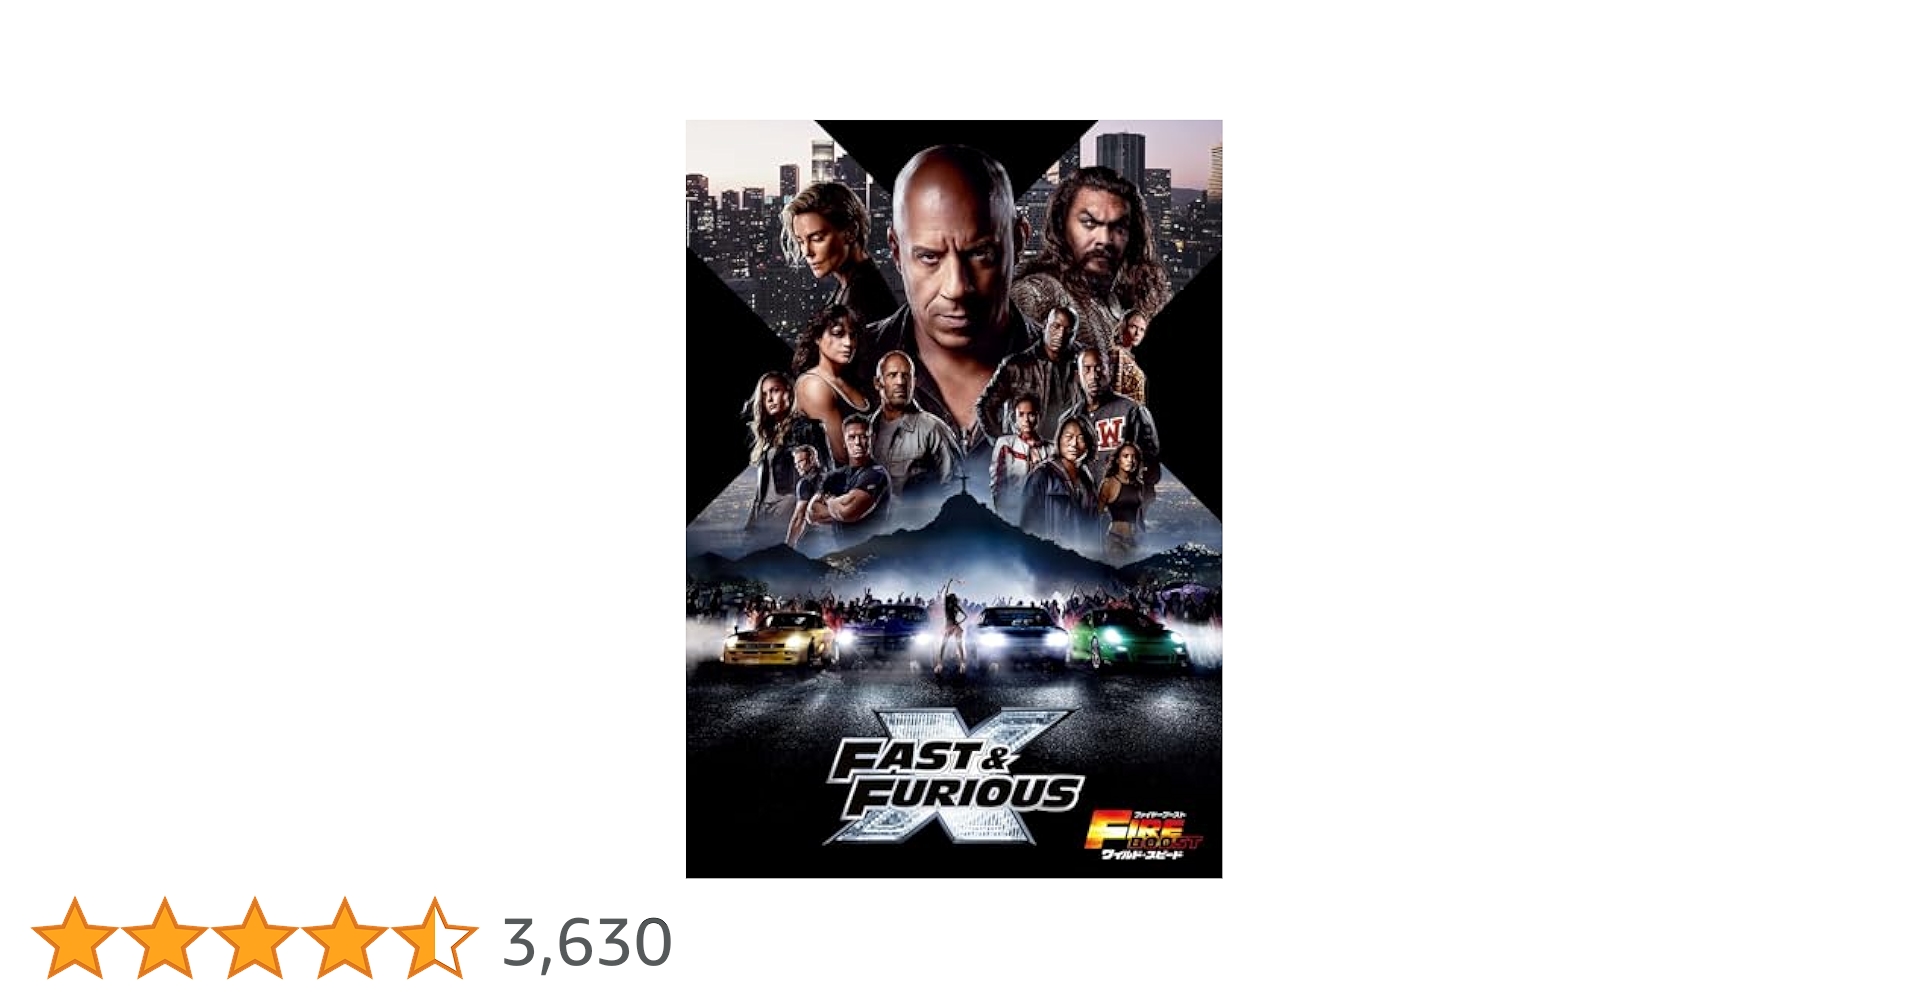Click the yellow car on the poster
This screenshot has width=1910, height=1000.
click(779, 639)
